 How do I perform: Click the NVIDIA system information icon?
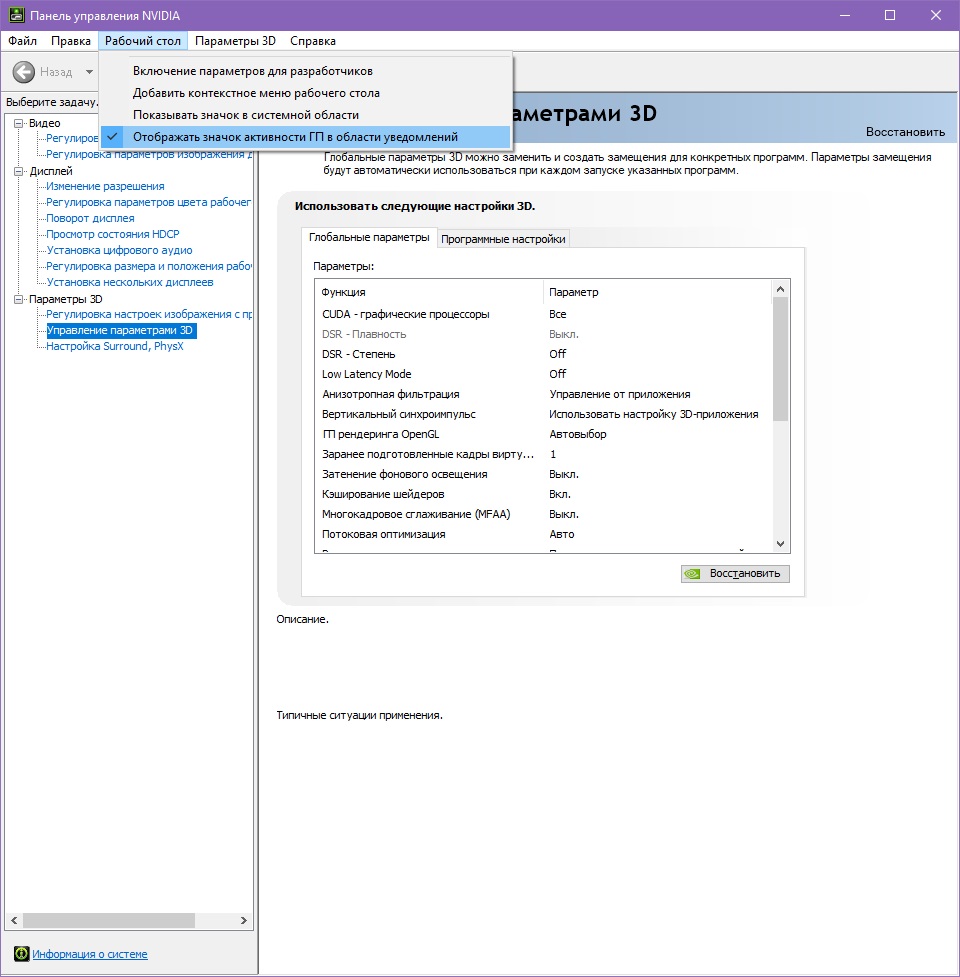(21, 954)
